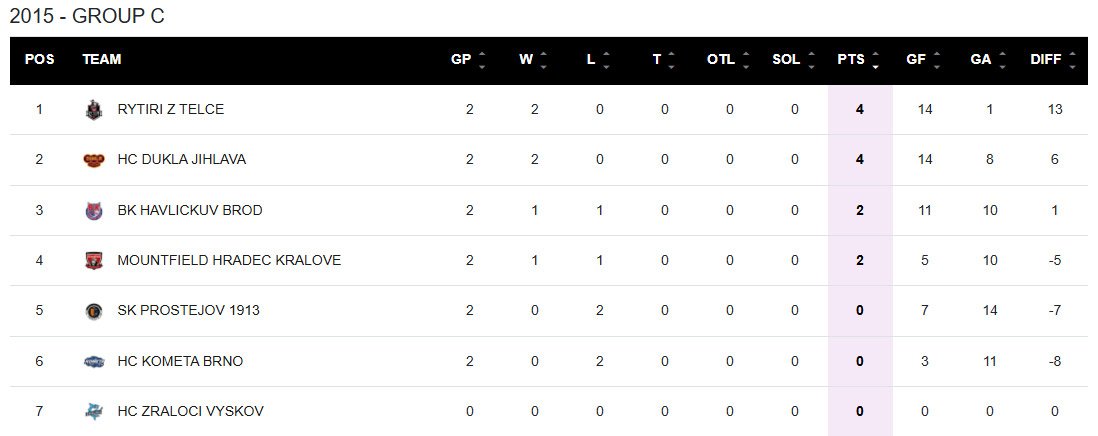
Task: Sort table by PTS sort arrow
Action: 876,60
